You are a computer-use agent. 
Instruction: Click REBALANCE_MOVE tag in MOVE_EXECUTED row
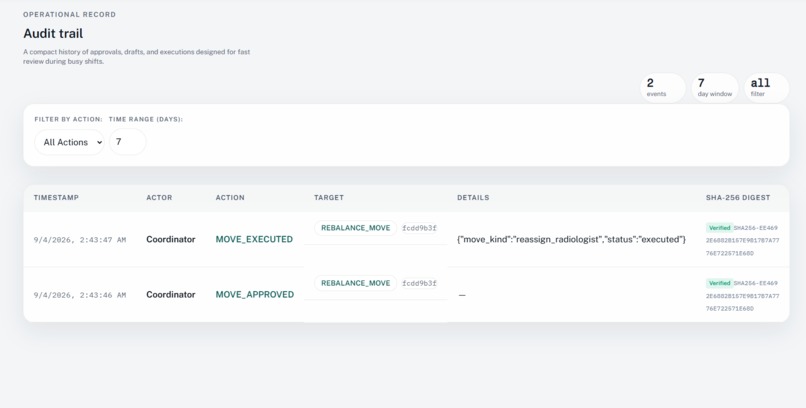356,228
